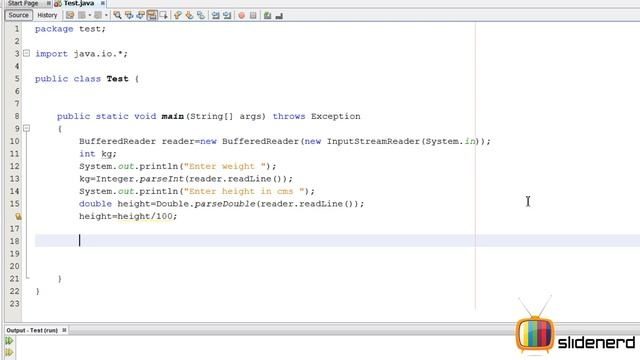Collapse the main method fold on line 9
640x360 pixels.
(27, 129)
